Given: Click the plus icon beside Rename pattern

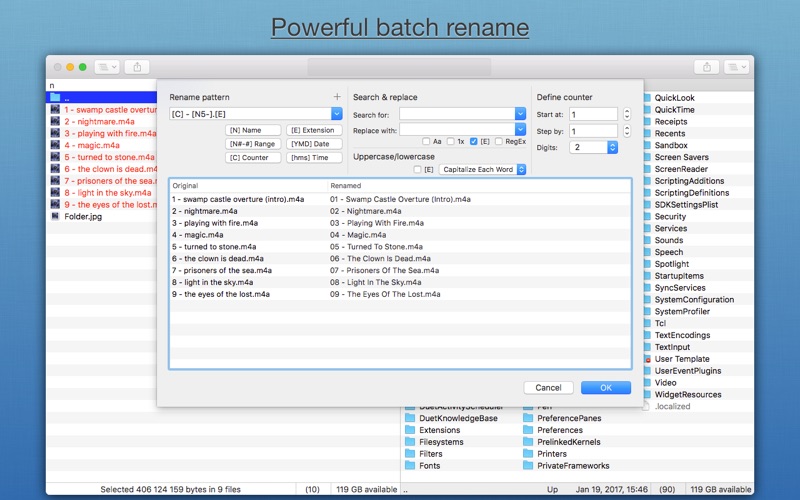Looking at the screenshot, I should (x=337, y=97).
